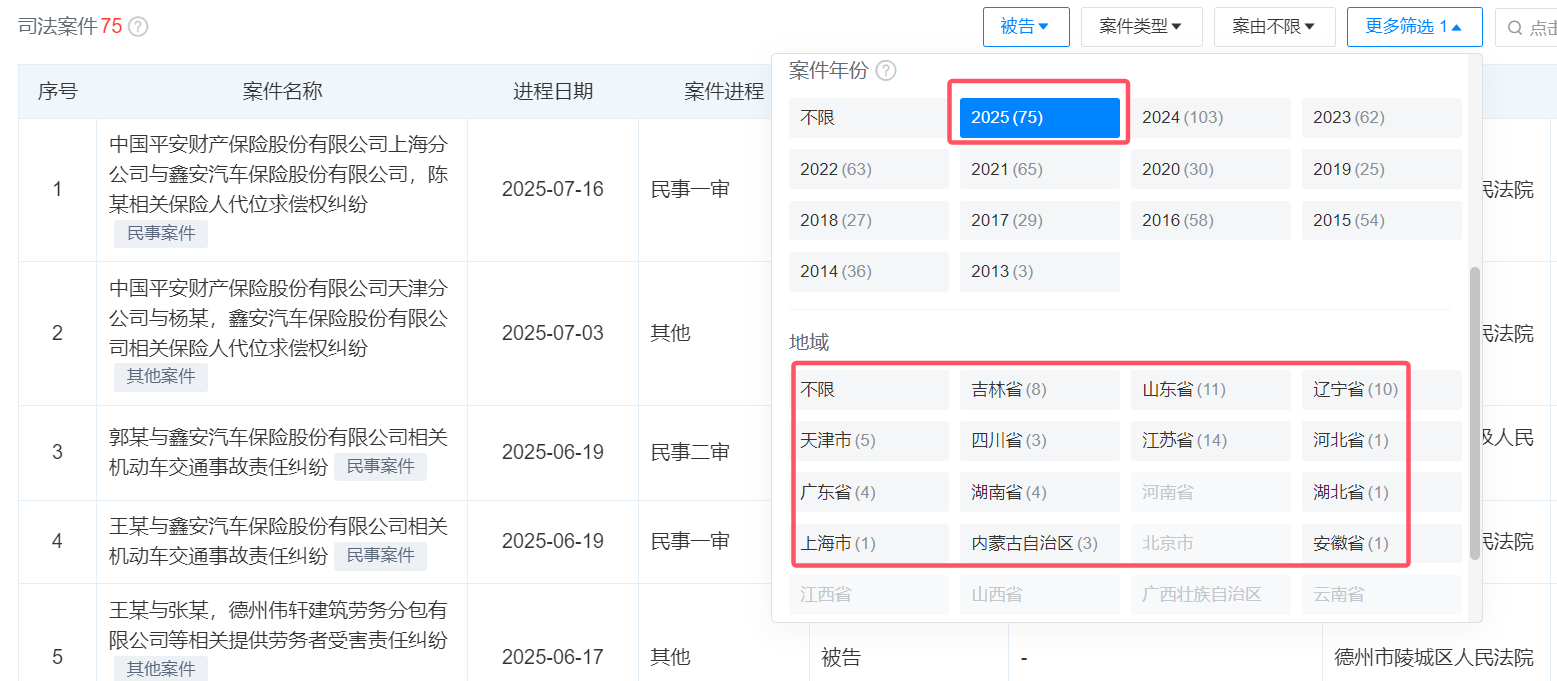The width and height of the screenshot is (1557, 681).
Task: Click the 民事案件 tag in row 1
Action: 161,234
